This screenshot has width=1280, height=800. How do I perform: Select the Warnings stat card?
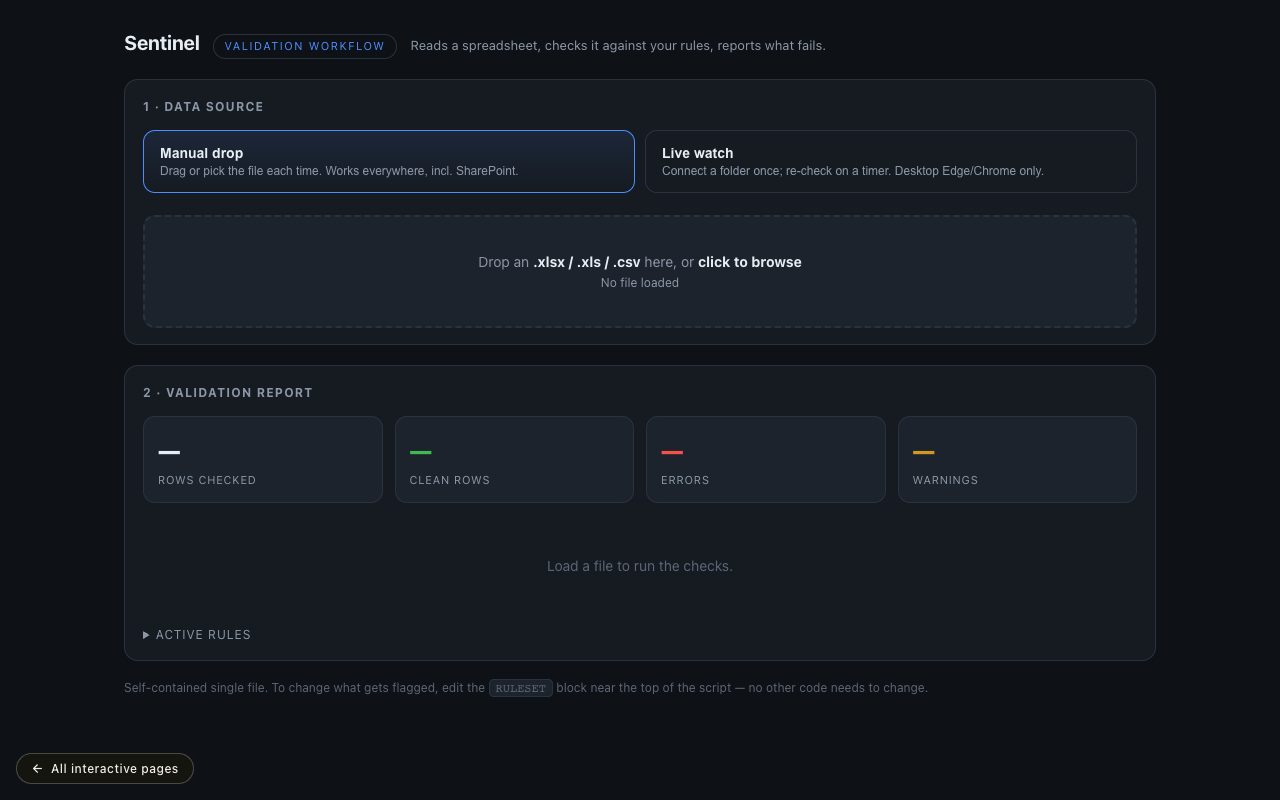pos(1017,459)
